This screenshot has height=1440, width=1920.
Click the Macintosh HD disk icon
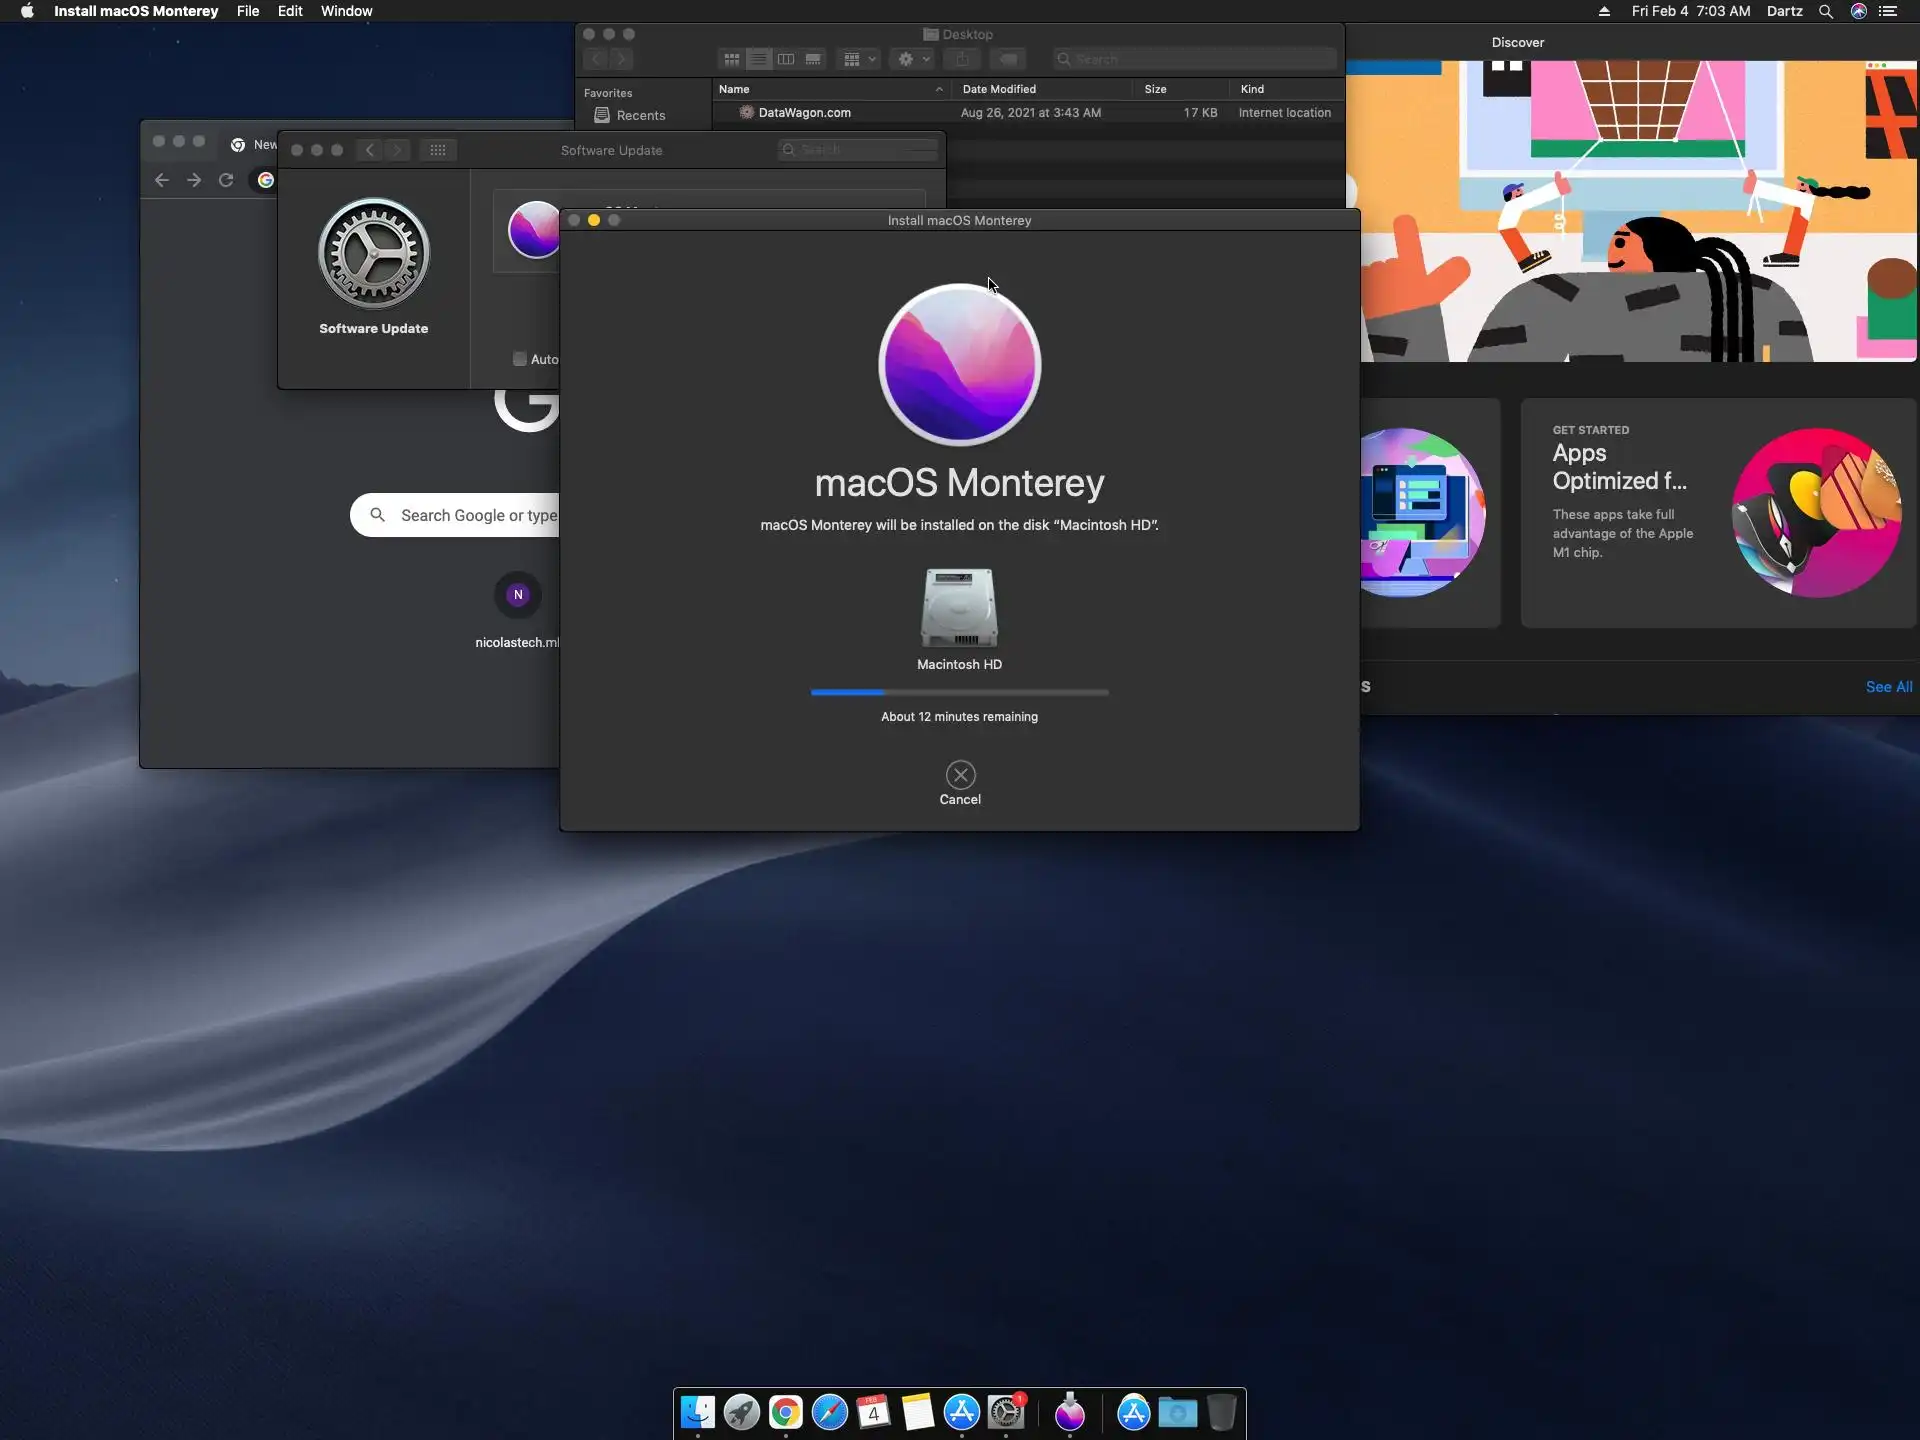pyautogui.click(x=959, y=608)
